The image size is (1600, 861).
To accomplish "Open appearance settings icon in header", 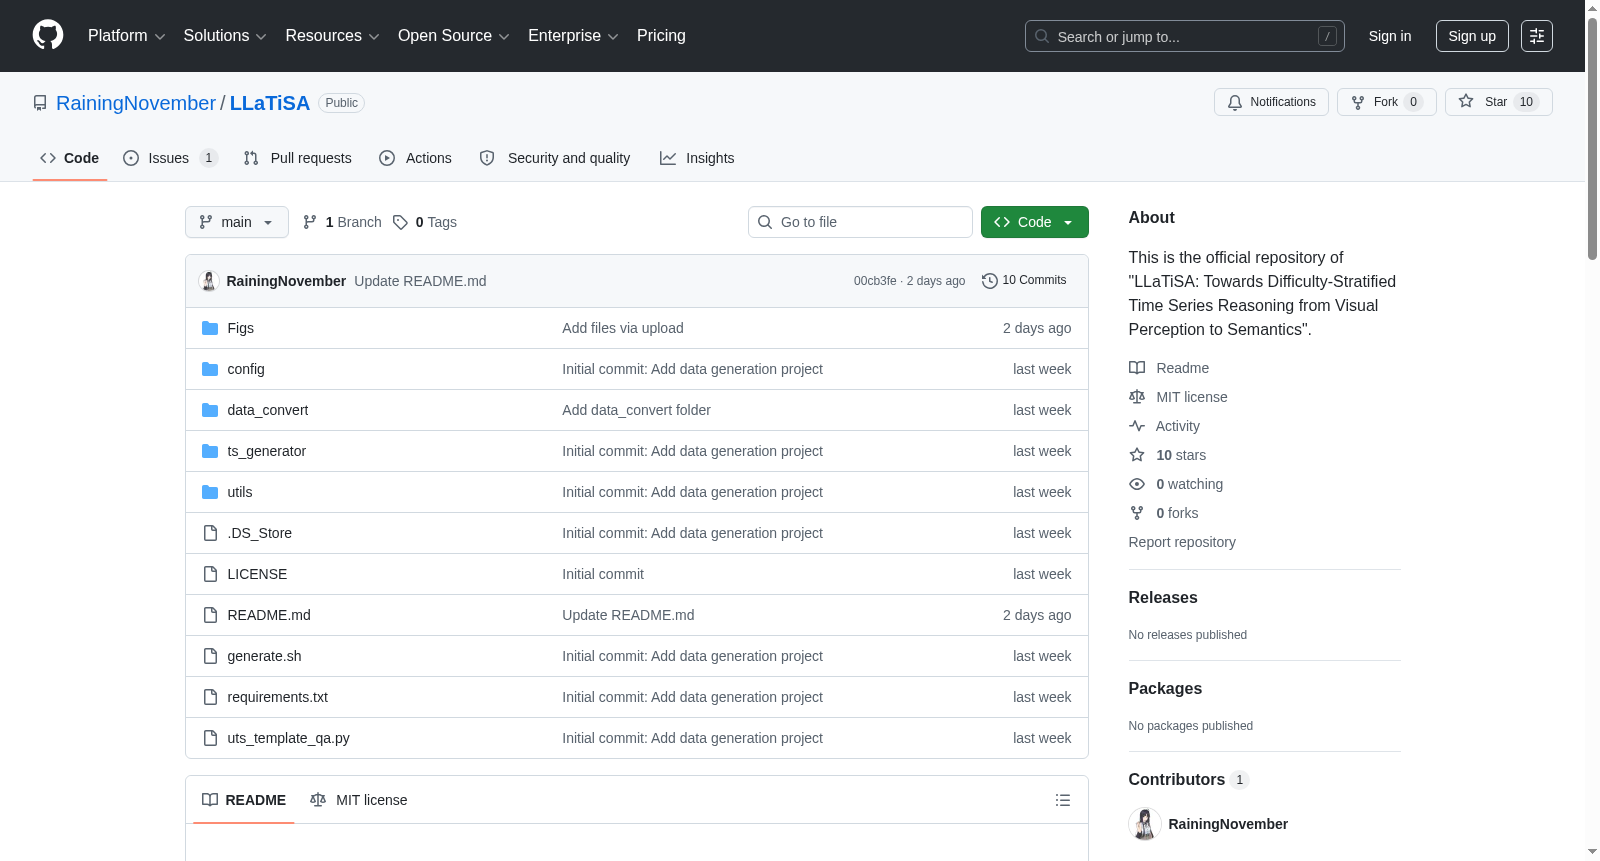I will coord(1537,36).
